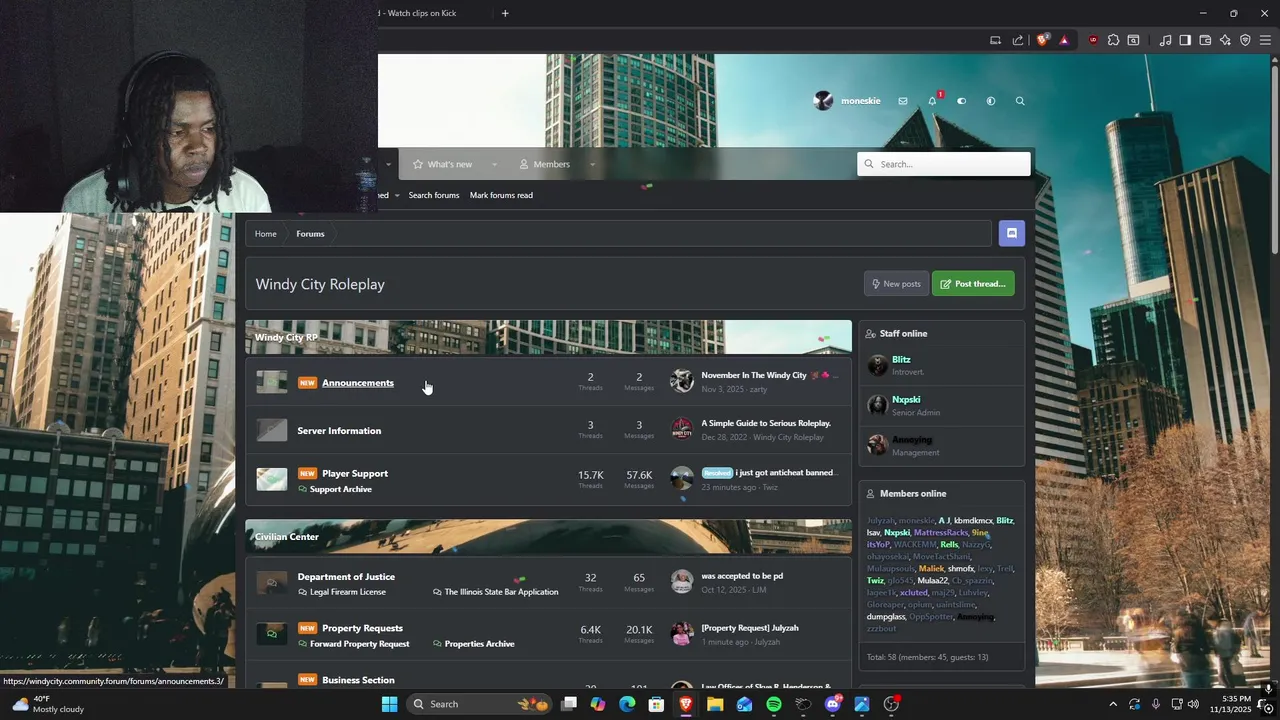Toggle forum width contrast icon
1280x720 pixels.
(991, 101)
